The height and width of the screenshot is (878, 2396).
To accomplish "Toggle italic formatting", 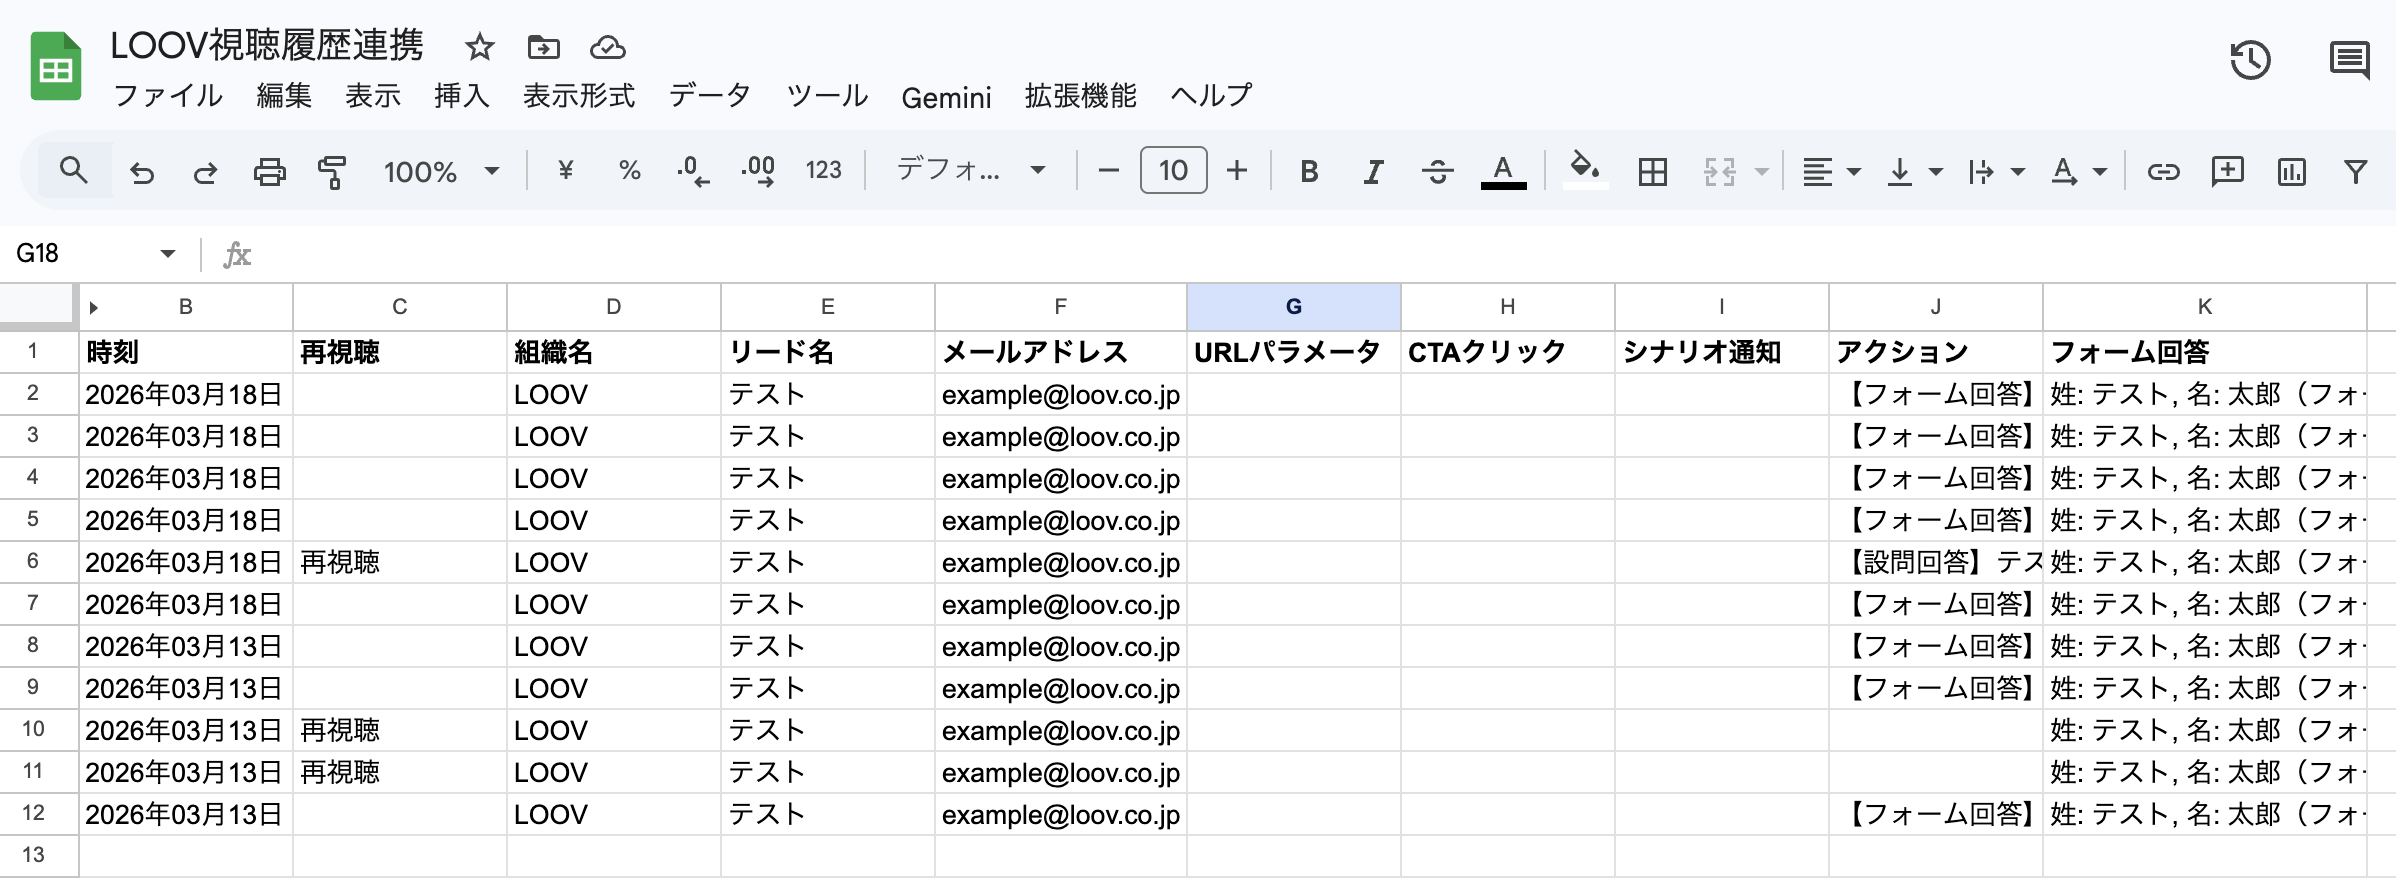I will pos(1373,172).
